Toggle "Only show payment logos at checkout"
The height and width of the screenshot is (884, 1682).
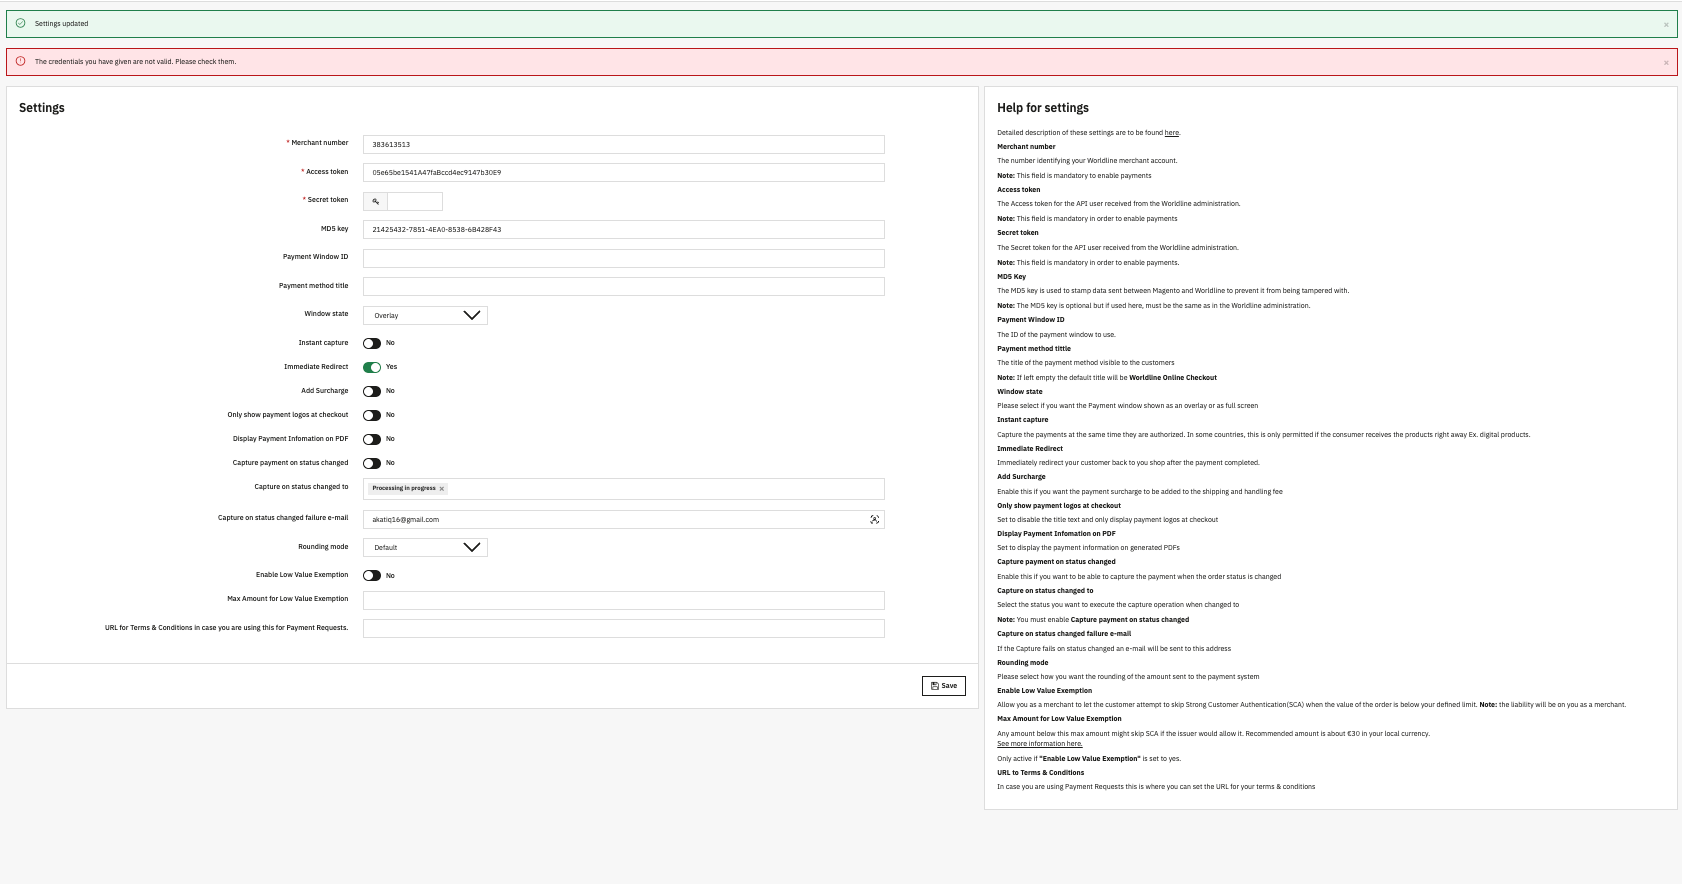(x=372, y=415)
